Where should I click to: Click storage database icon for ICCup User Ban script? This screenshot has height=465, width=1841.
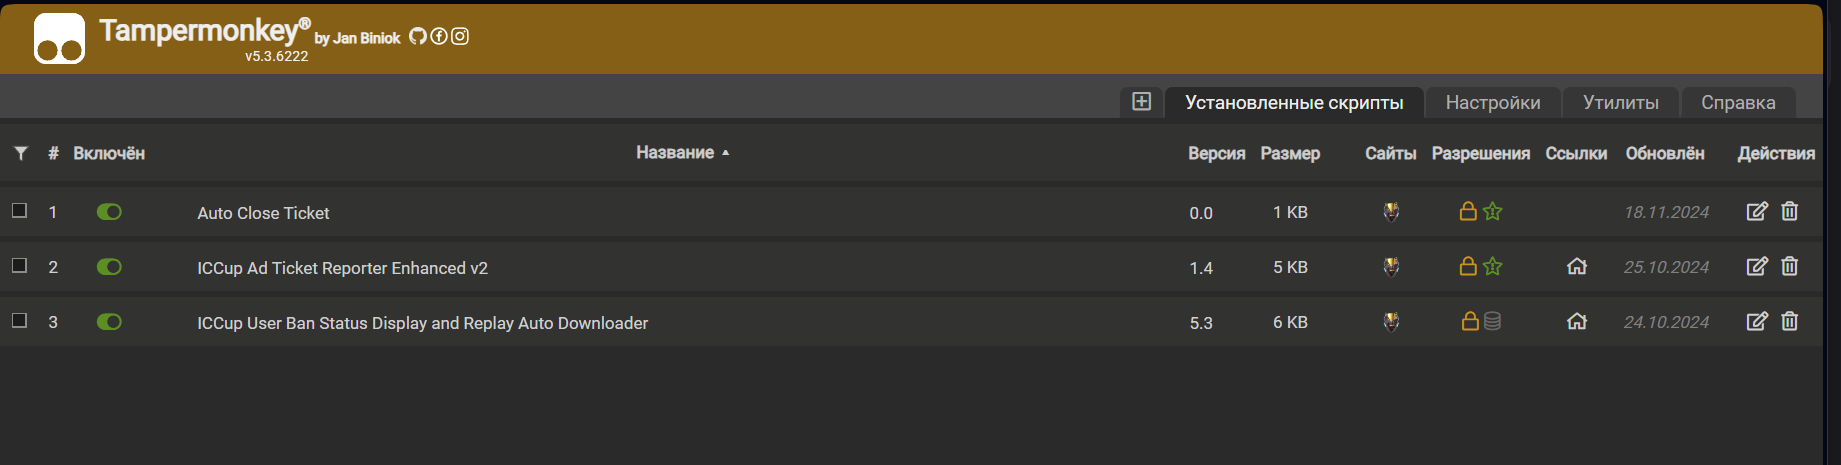[x=1493, y=321]
